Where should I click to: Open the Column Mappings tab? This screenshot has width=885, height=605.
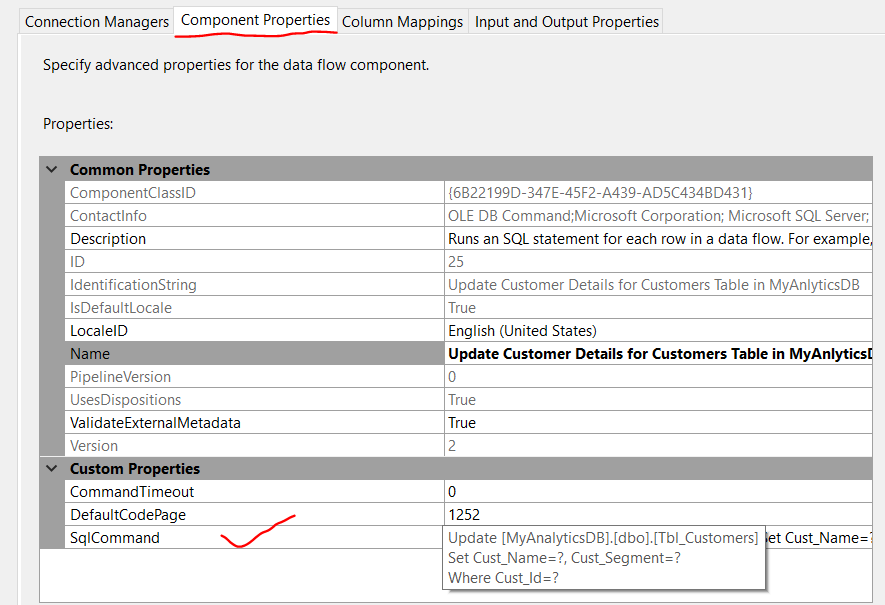402,21
